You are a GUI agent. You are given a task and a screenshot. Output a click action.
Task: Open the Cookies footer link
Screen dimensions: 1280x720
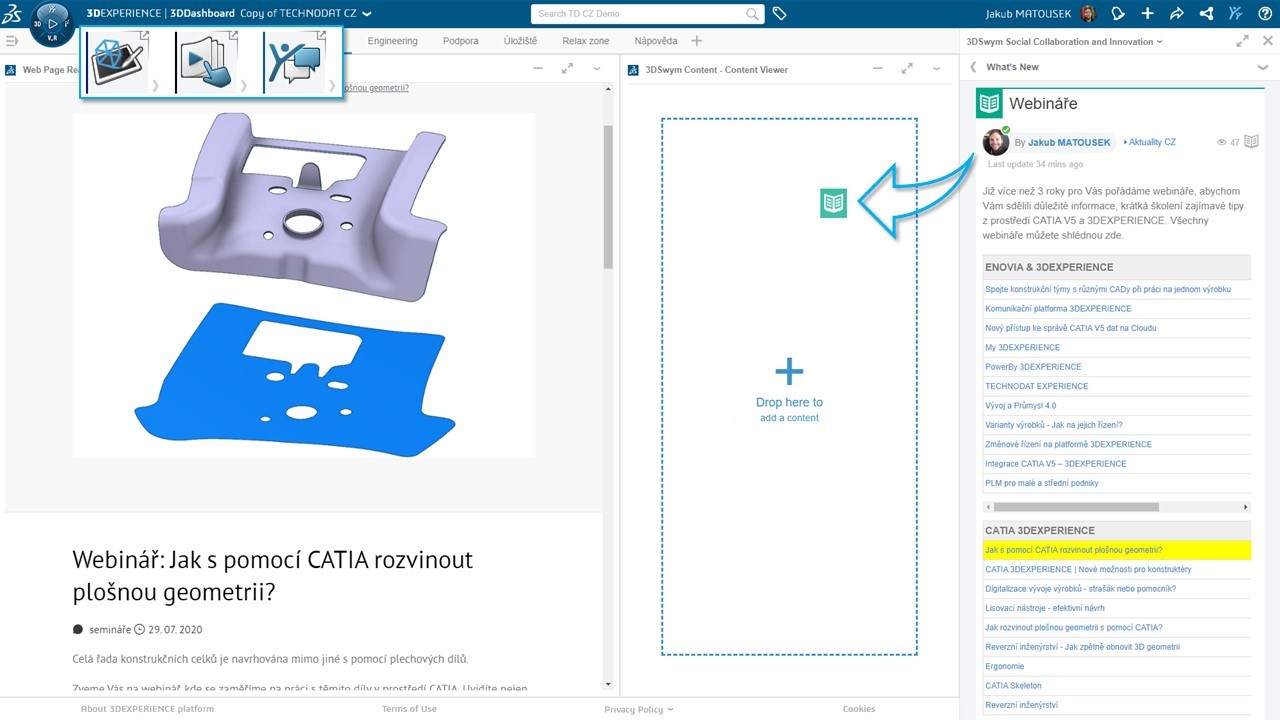(859, 709)
